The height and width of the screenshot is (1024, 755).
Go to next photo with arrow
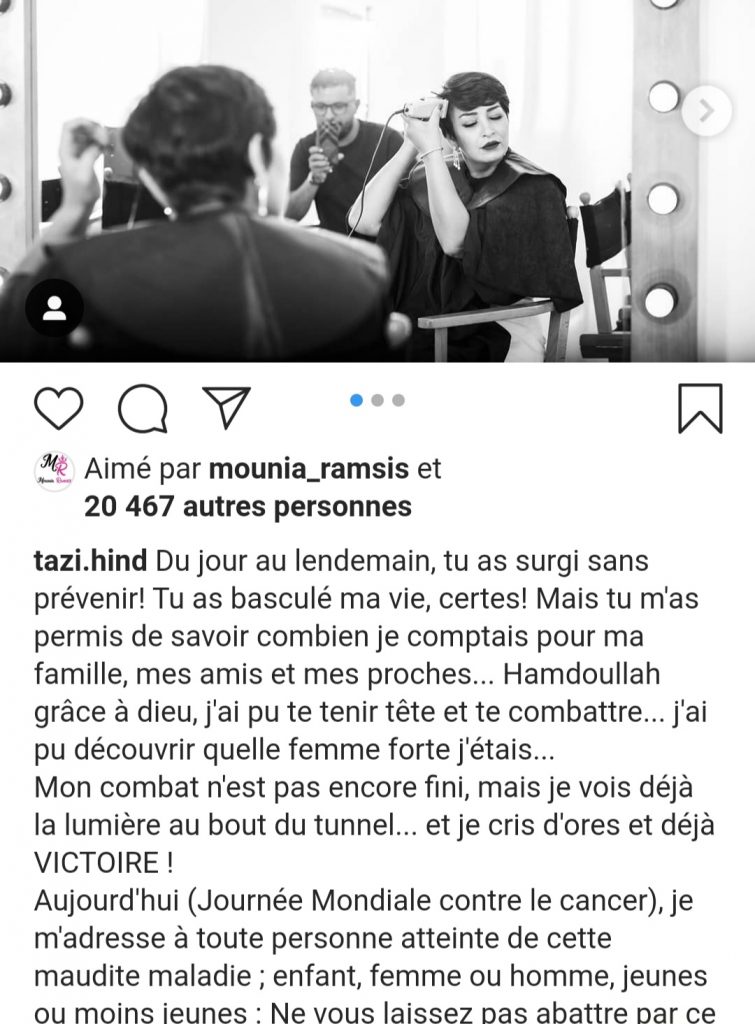click(706, 111)
